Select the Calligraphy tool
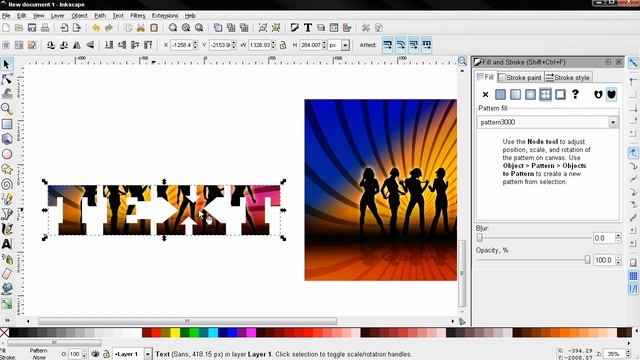 (x=7, y=229)
